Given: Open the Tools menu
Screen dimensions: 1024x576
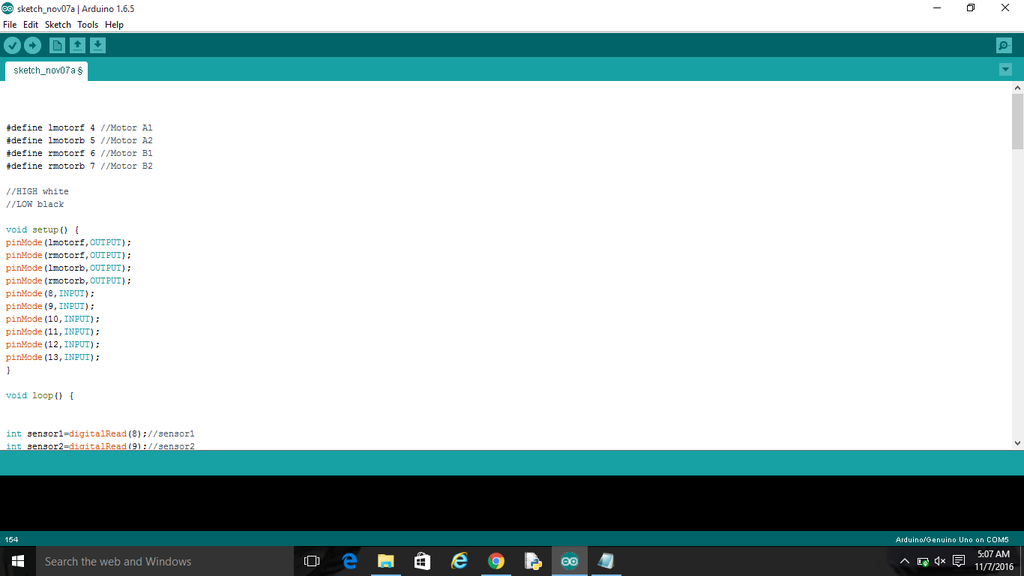Looking at the screenshot, I should [x=88, y=25].
